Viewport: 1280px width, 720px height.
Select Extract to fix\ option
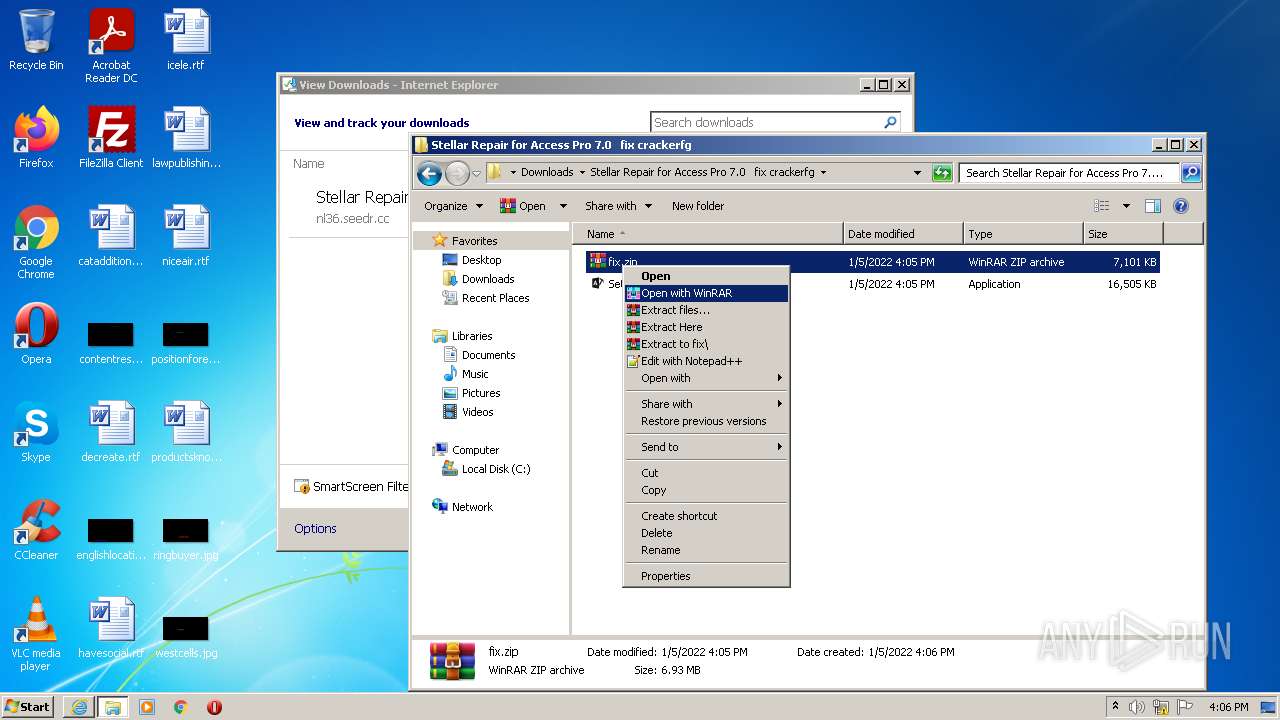pos(706,344)
